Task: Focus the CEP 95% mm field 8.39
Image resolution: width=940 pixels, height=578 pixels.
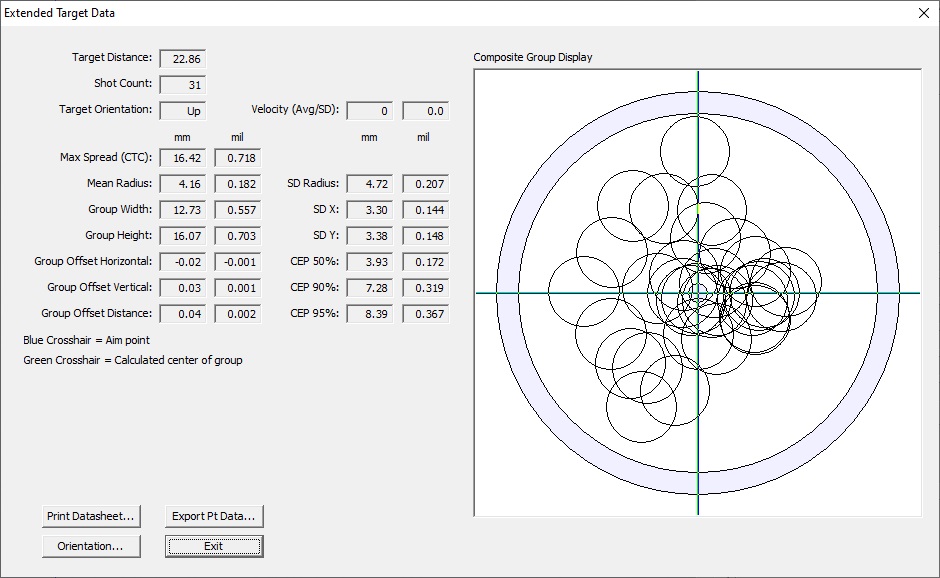Action: coord(369,314)
